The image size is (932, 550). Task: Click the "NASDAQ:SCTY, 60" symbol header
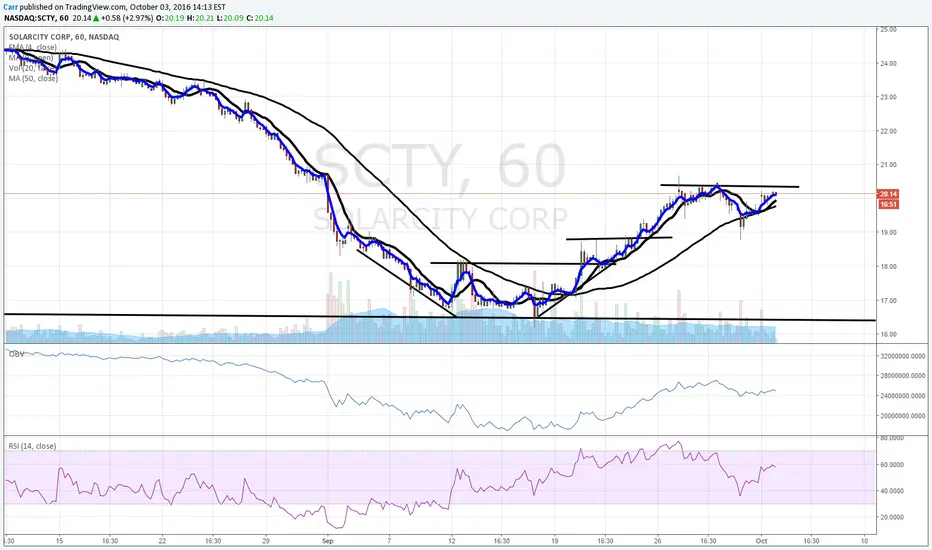[x=36, y=18]
